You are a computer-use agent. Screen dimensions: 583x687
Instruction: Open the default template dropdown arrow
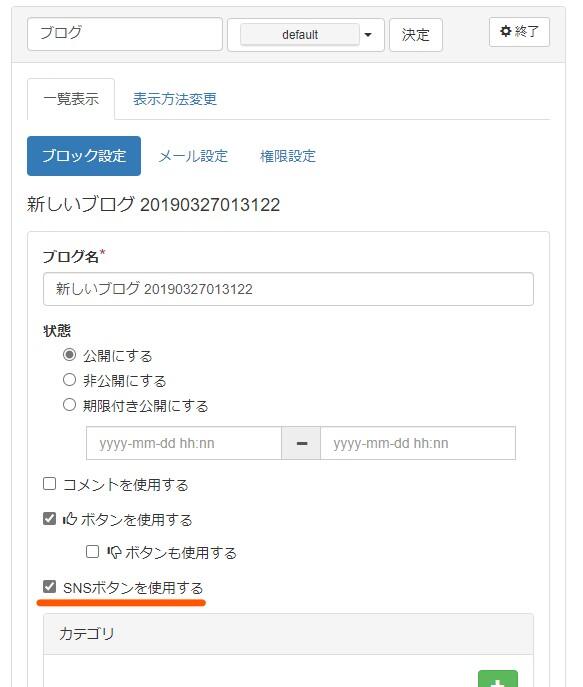tap(368, 35)
